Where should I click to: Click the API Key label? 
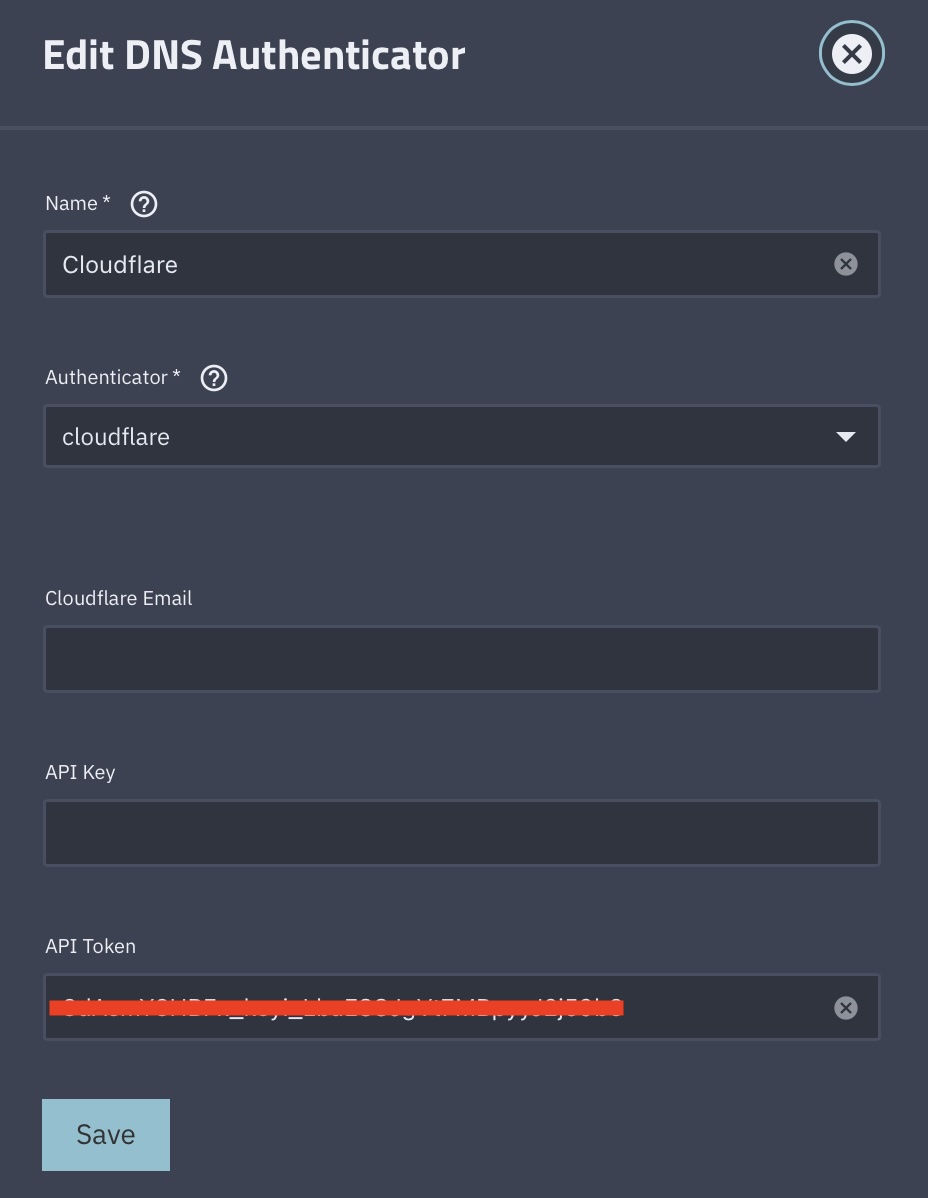click(80, 772)
